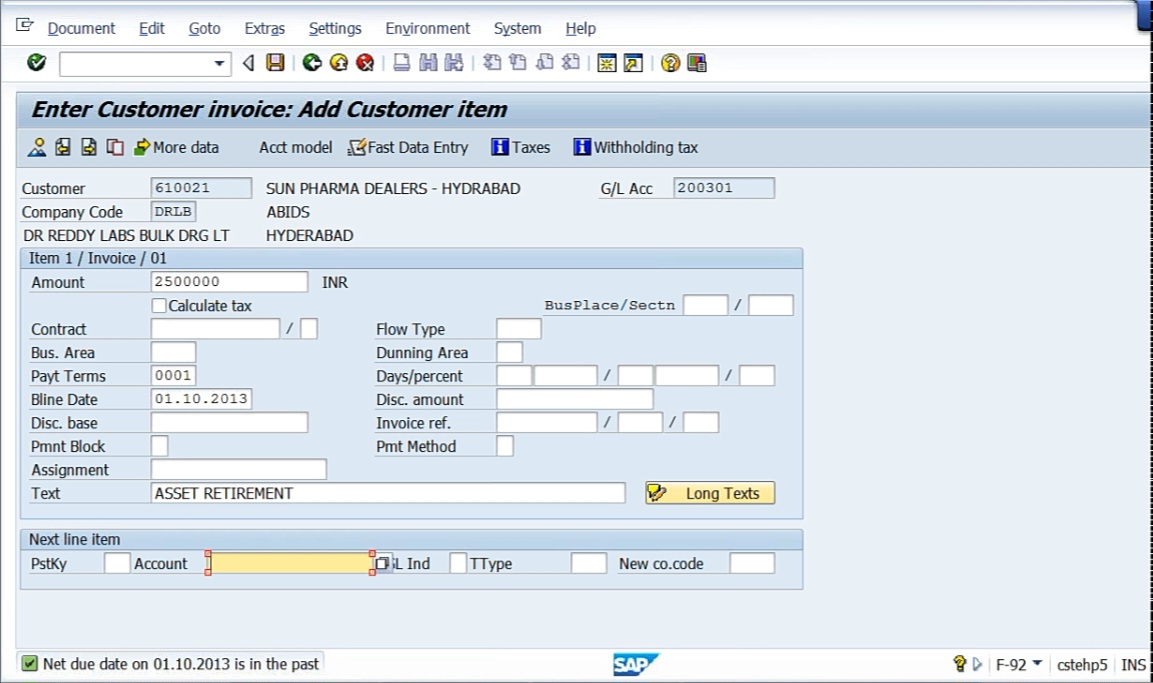The width and height of the screenshot is (1153, 683).
Task: Open the Help menu
Action: (581, 29)
